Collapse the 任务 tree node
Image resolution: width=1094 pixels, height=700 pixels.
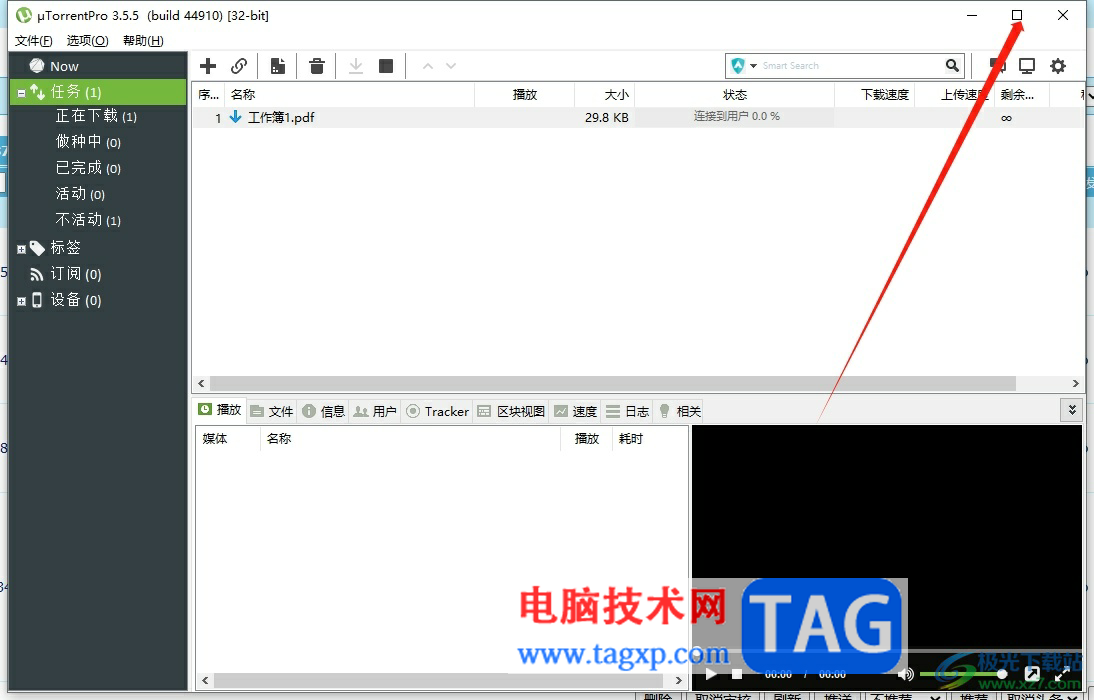pyautogui.click(x=21, y=93)
